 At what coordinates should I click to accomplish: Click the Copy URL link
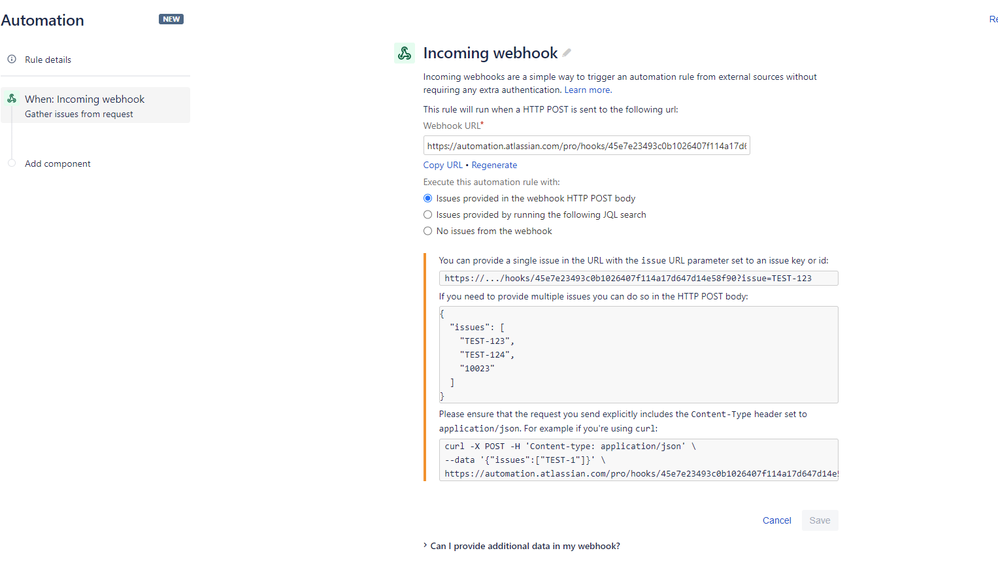click(443, 165)
